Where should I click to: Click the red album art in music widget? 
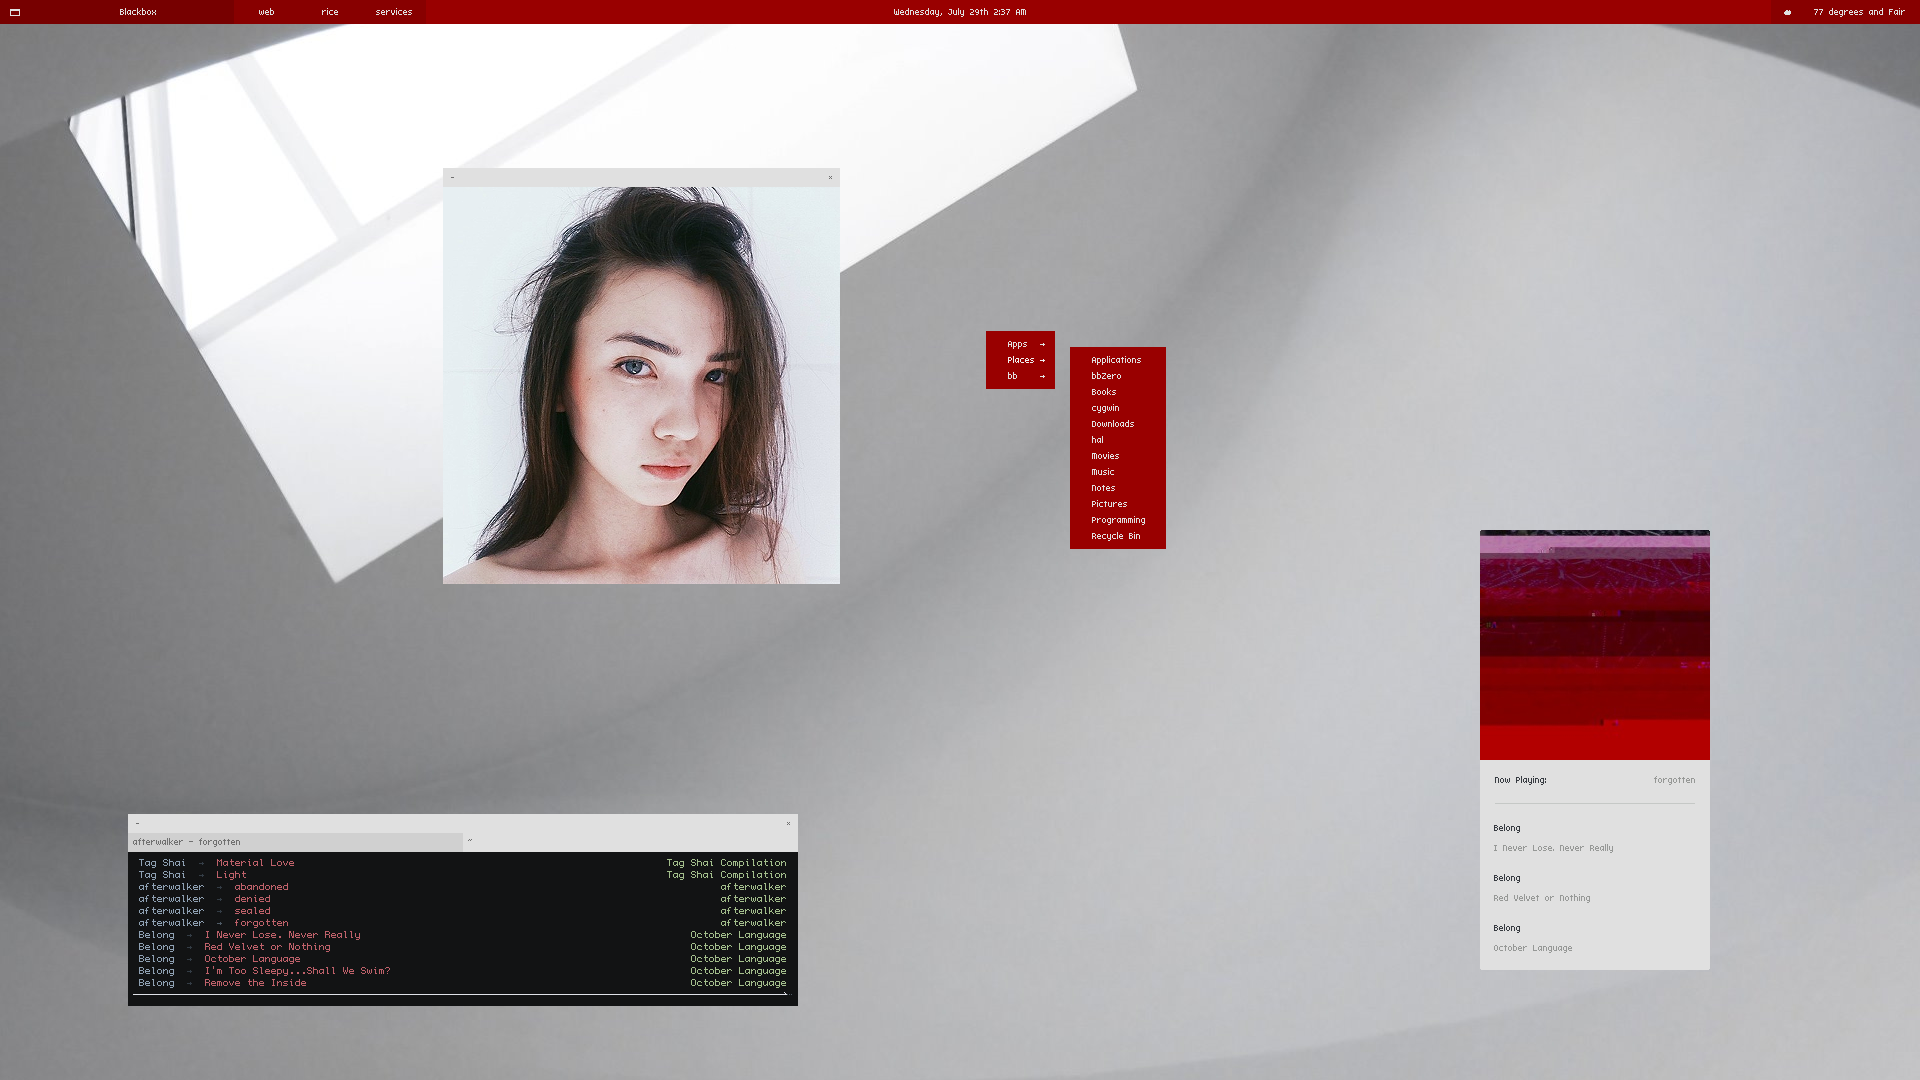point(1595,645)
